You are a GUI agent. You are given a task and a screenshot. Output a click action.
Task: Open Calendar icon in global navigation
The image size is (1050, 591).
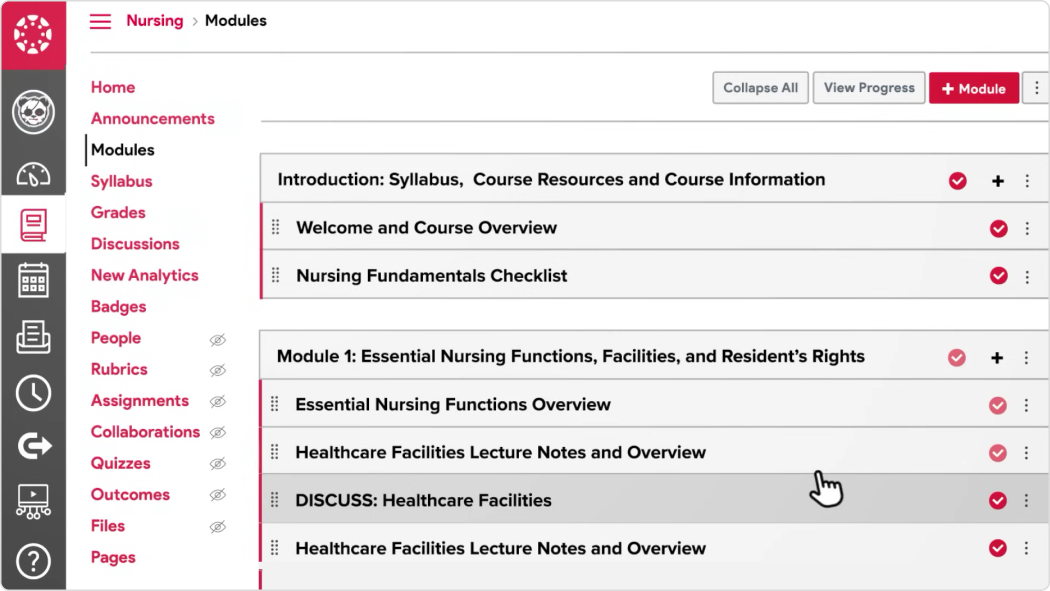tap(33, 280)
